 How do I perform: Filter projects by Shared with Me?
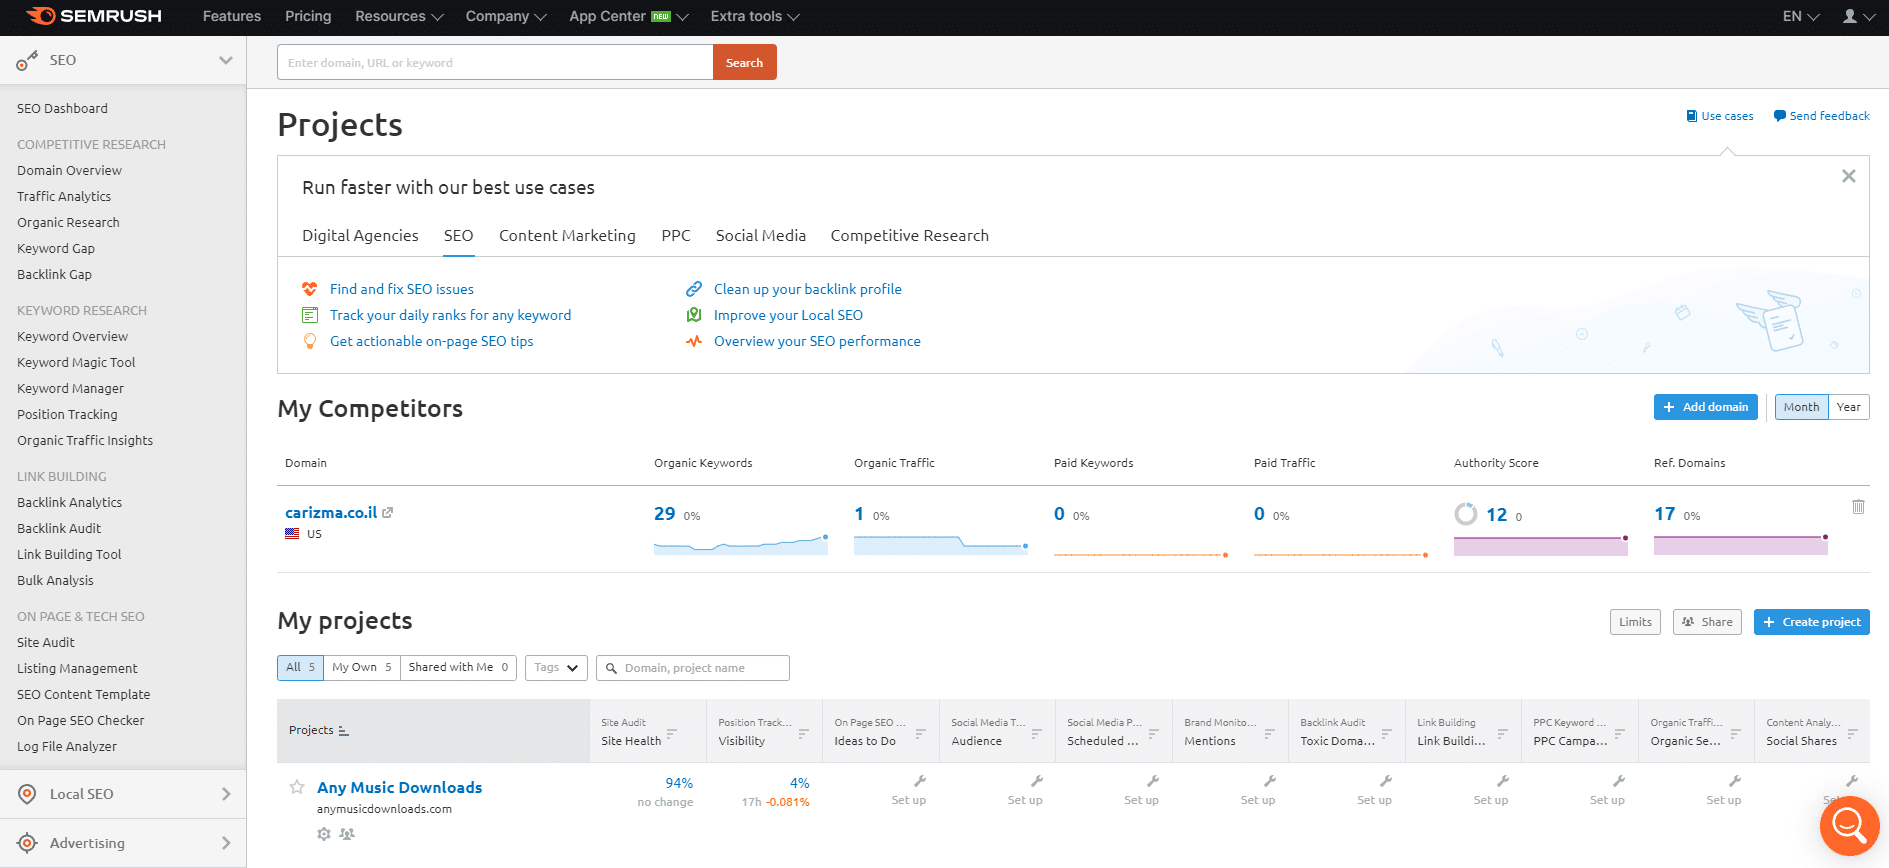[x=458, y=667]
